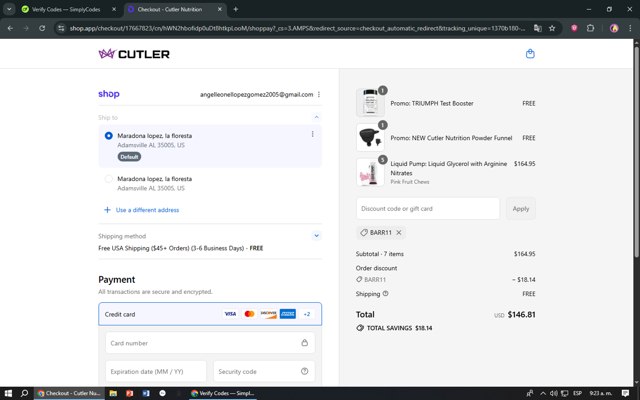This screenshot has height=400, width=640.
Task: Click Use a different address
Action: 142,210
